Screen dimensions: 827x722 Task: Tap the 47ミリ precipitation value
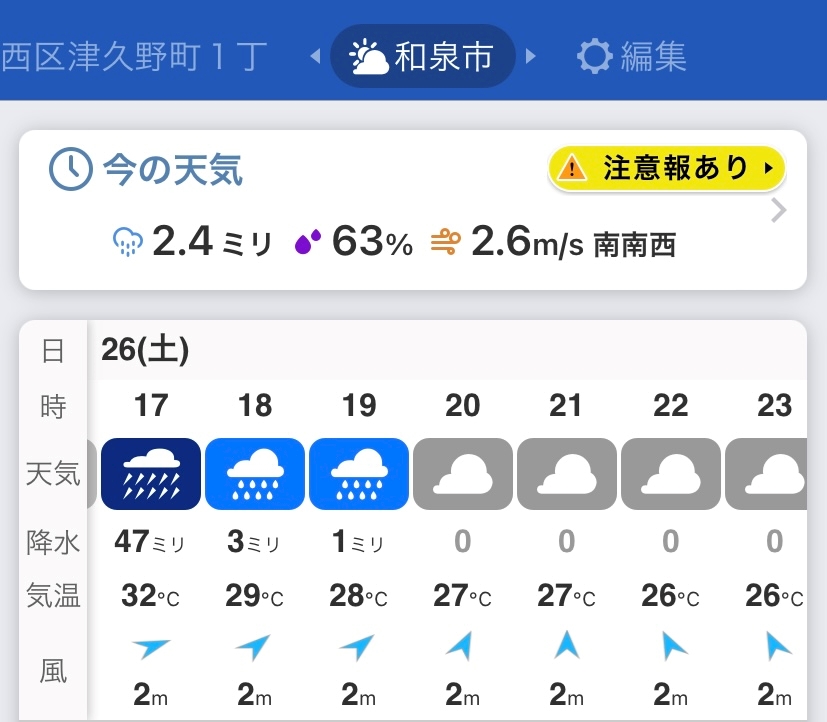pos(151,542)
